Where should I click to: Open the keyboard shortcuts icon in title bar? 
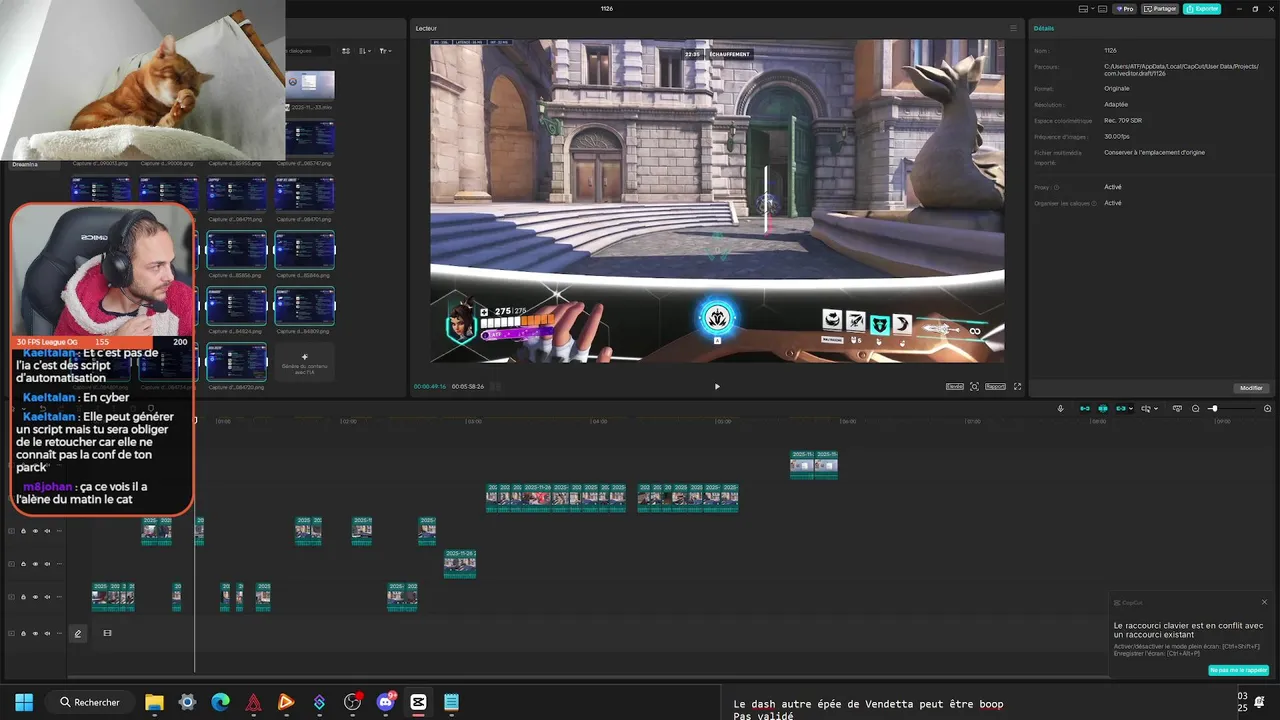tap(1102, 9)
